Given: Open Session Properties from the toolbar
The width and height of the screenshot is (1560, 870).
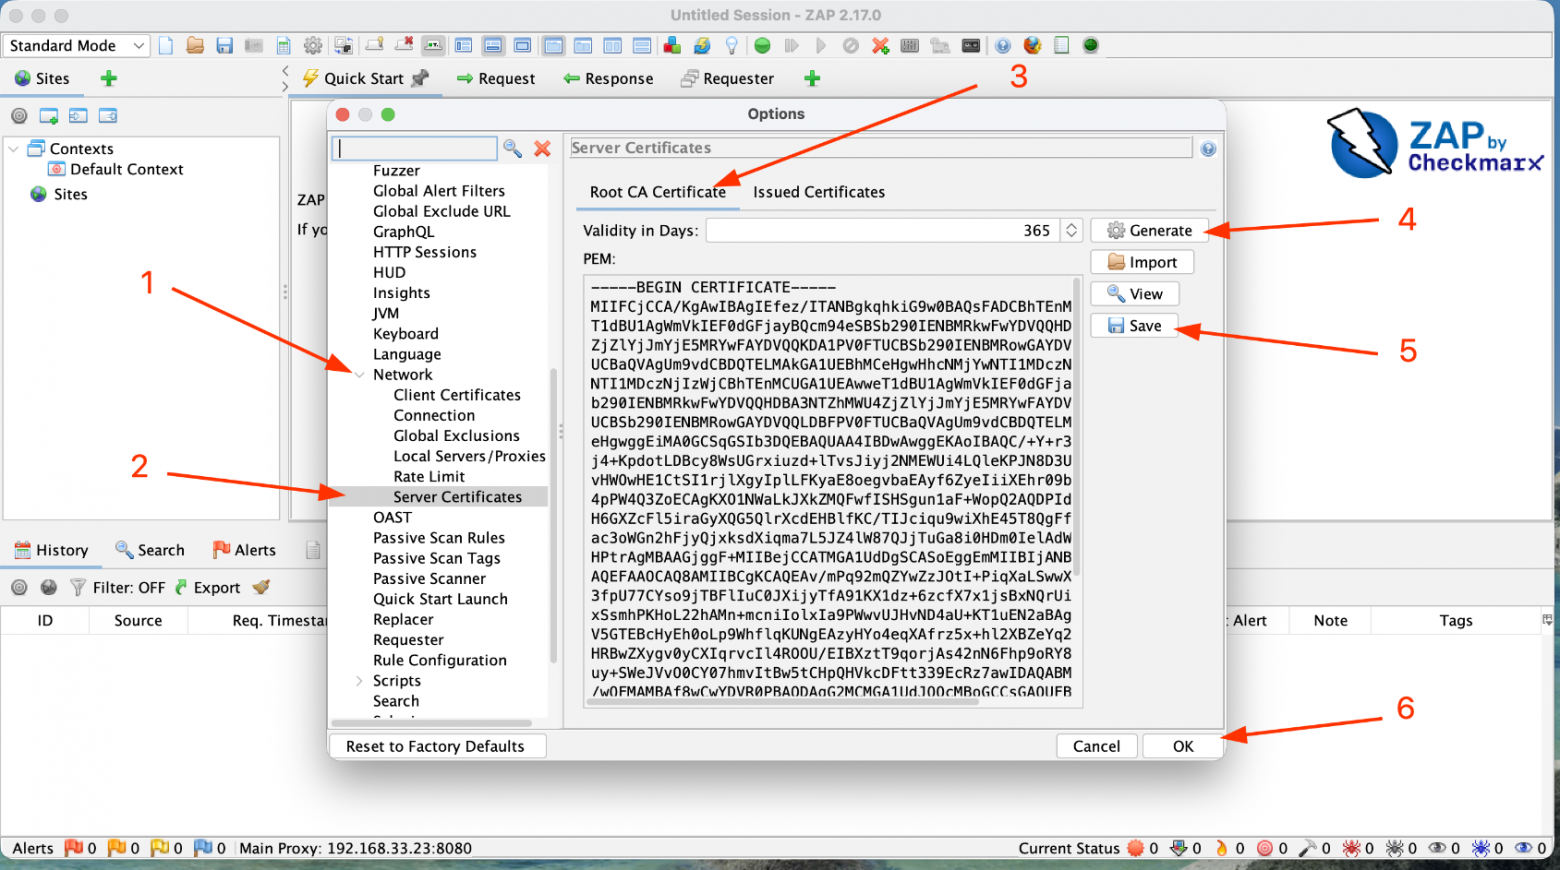Looking at the screenshot, I should [x=284, y=45].
